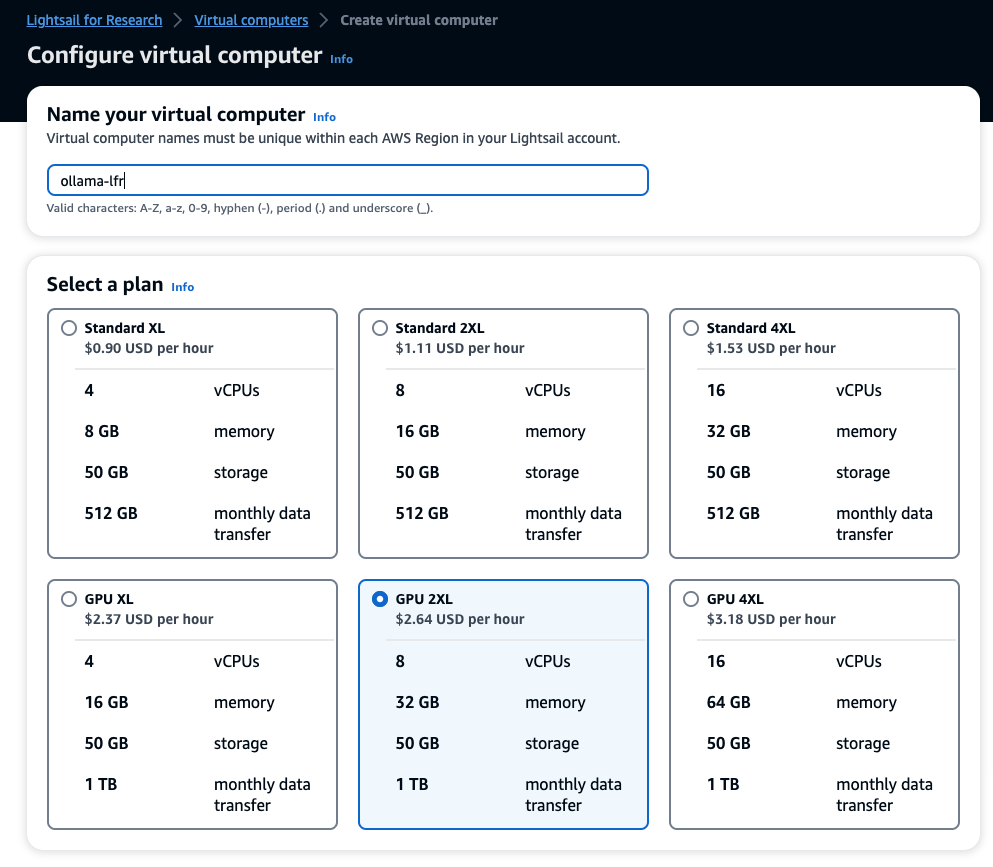
Task: Click the $0.90 USD per hour price text
Action: 149,348
